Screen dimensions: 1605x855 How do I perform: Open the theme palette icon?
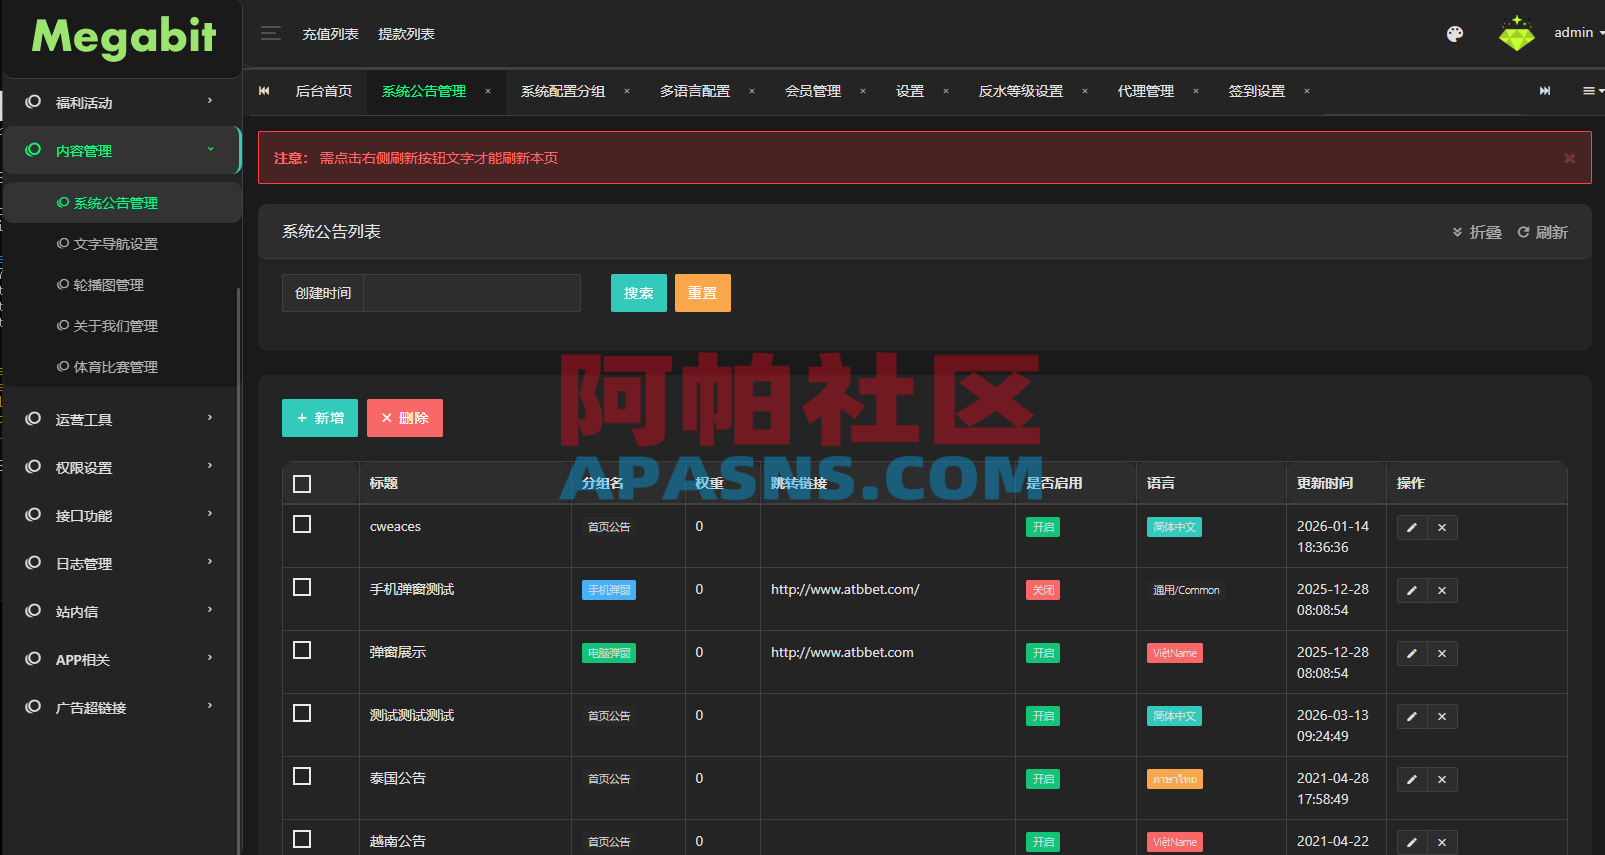[1455, 34]
